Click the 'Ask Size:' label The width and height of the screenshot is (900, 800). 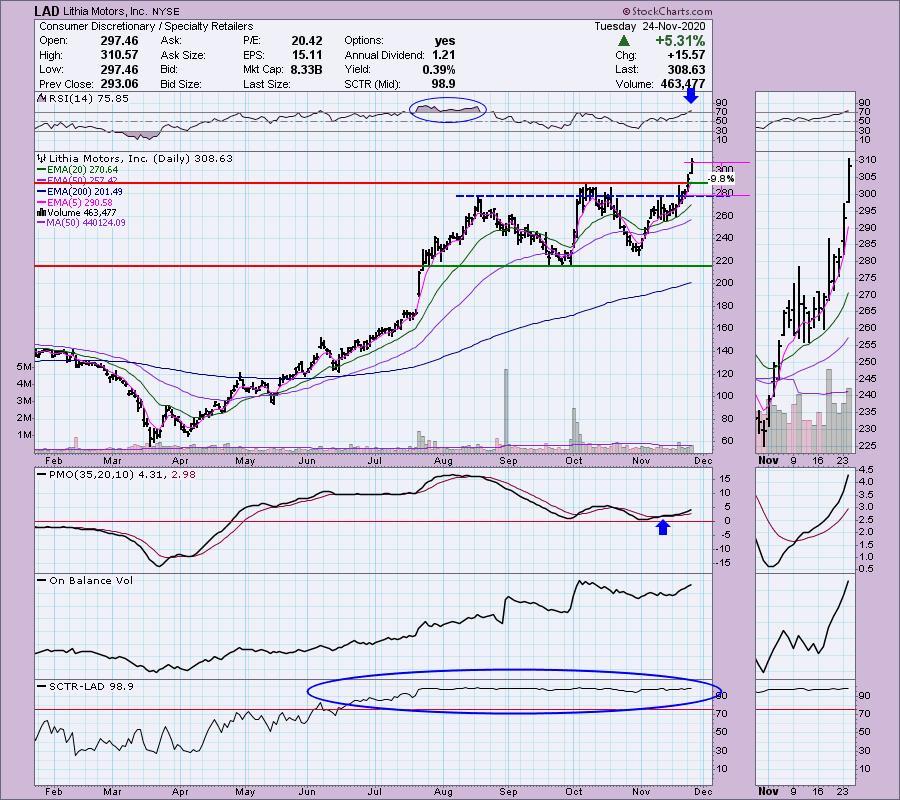coord(183,55)
